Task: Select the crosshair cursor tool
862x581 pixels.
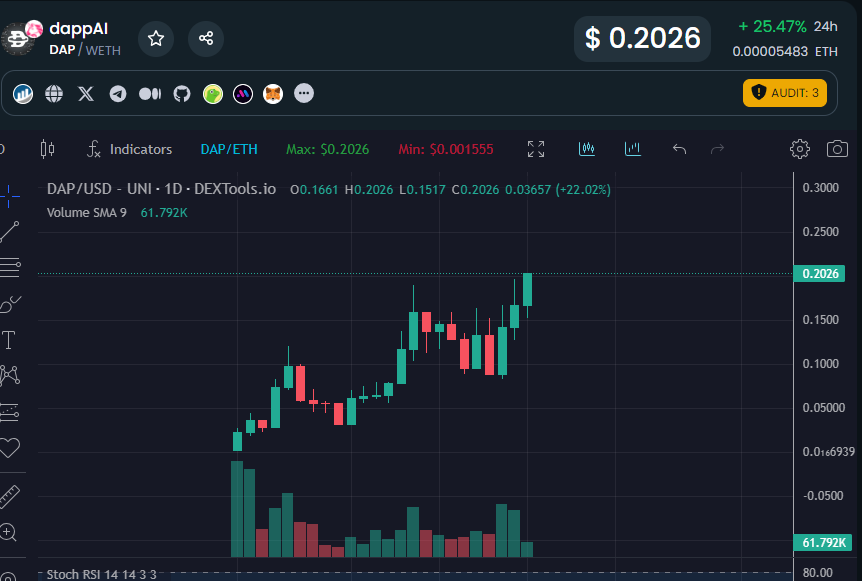Action: pos(9,196)
